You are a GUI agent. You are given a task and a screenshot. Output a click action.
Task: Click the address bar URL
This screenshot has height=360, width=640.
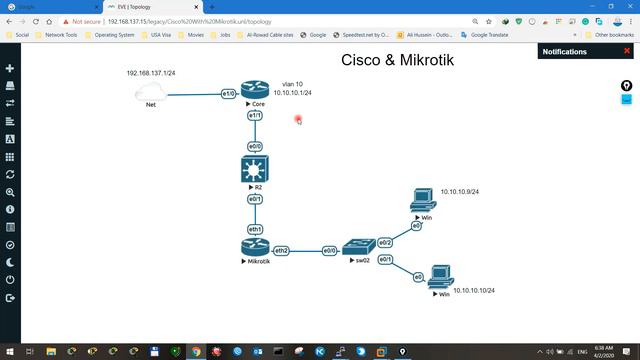click(189, 22)
